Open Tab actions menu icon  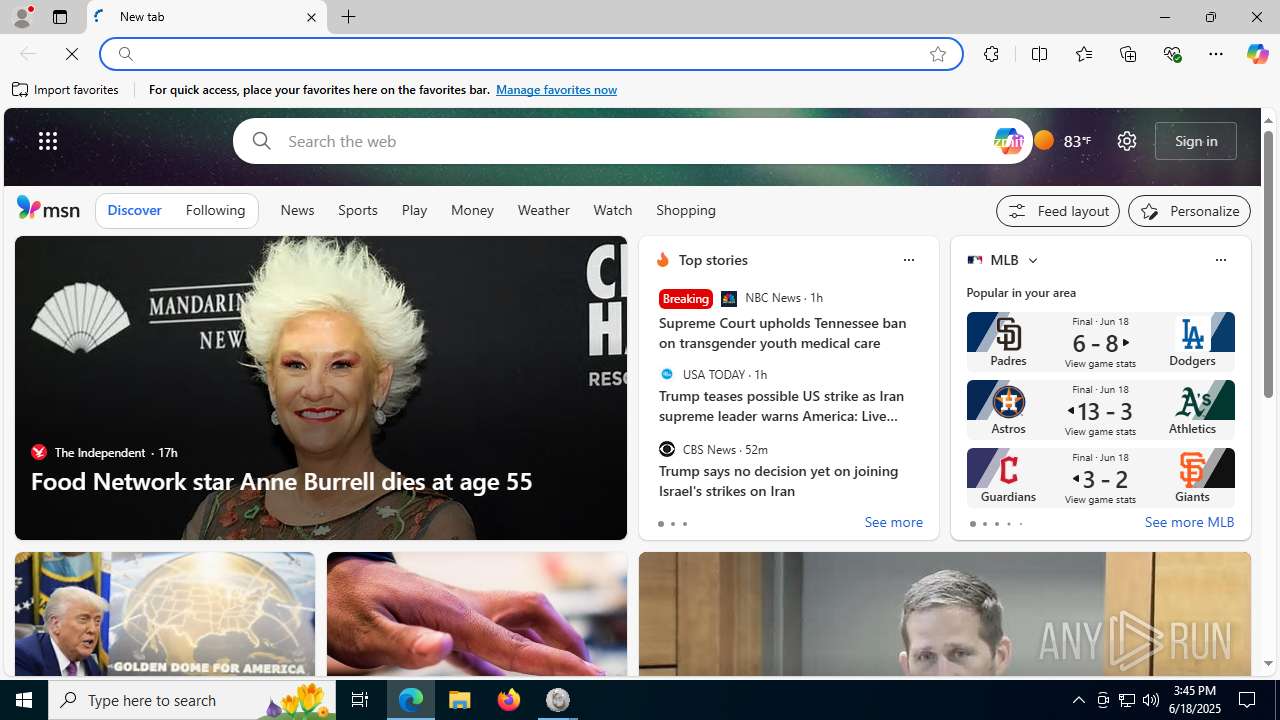(x=60, y=17)
